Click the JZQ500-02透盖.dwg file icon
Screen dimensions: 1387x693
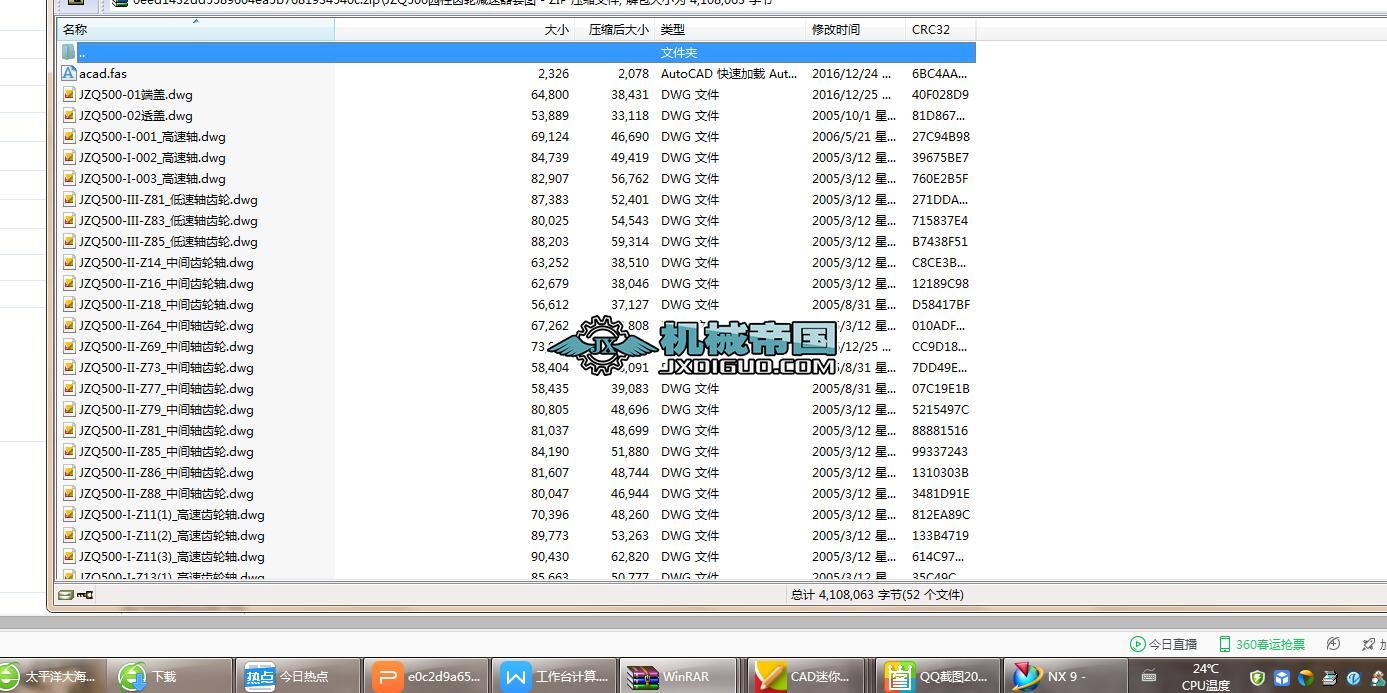[69, 115]
